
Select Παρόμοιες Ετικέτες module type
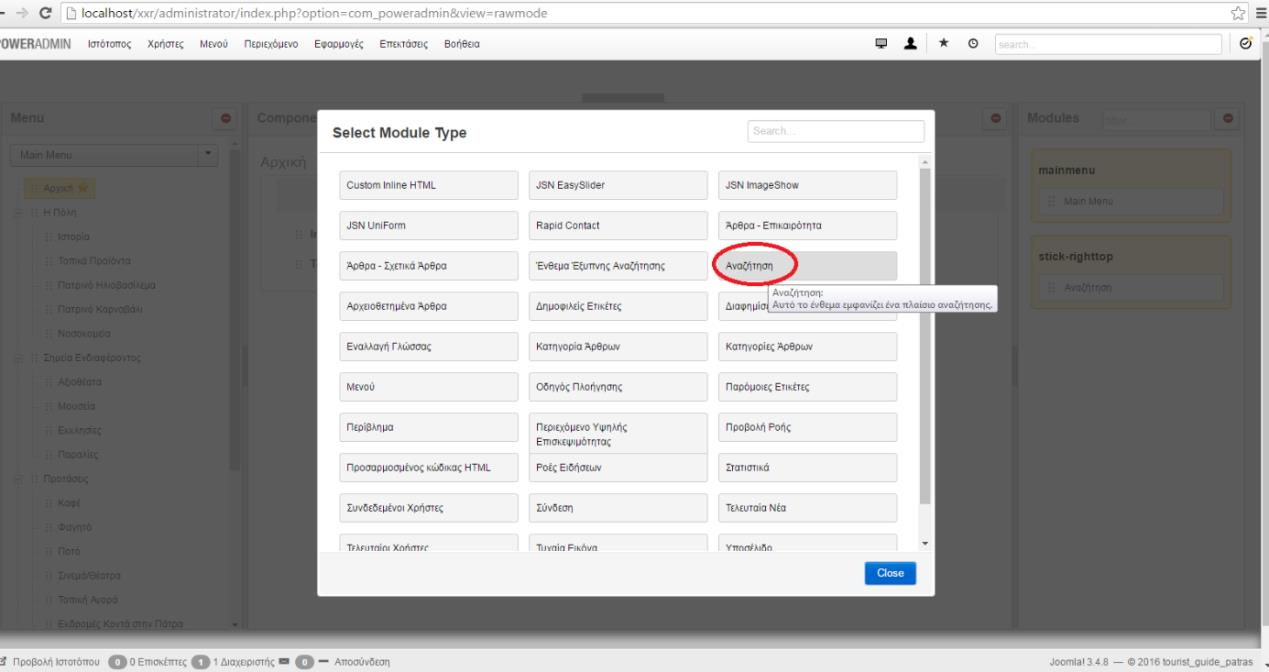(x=807, y=386)
